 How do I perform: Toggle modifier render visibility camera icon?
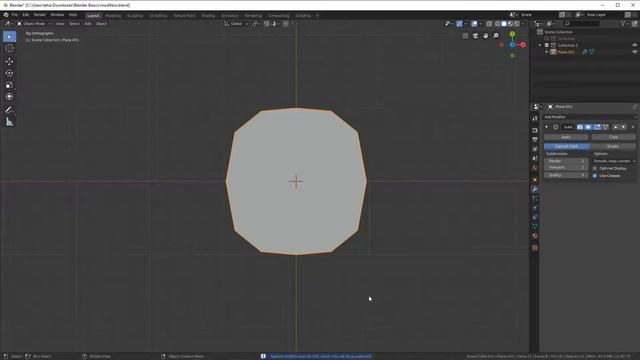[x=580, y=127]
